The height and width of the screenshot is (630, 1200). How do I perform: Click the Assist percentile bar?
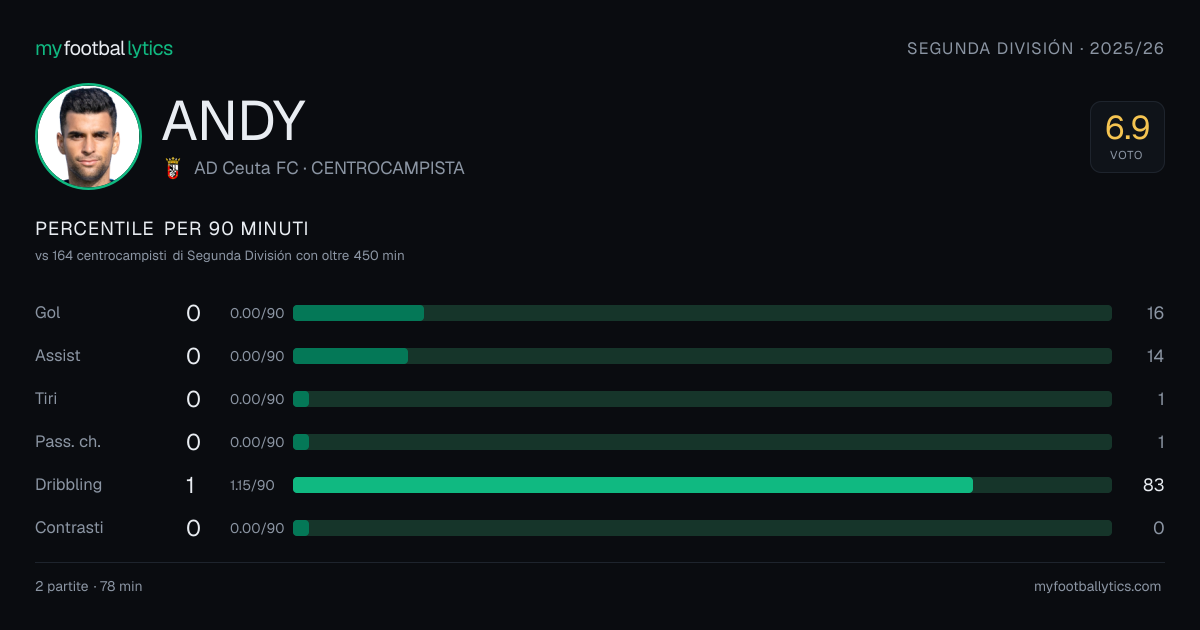[702, 356]
